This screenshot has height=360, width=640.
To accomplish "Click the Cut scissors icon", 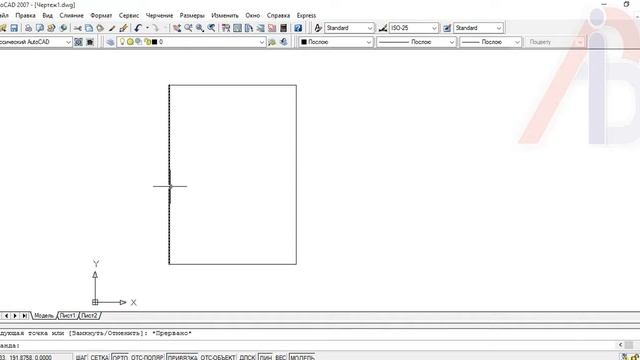I will [78, 28].
